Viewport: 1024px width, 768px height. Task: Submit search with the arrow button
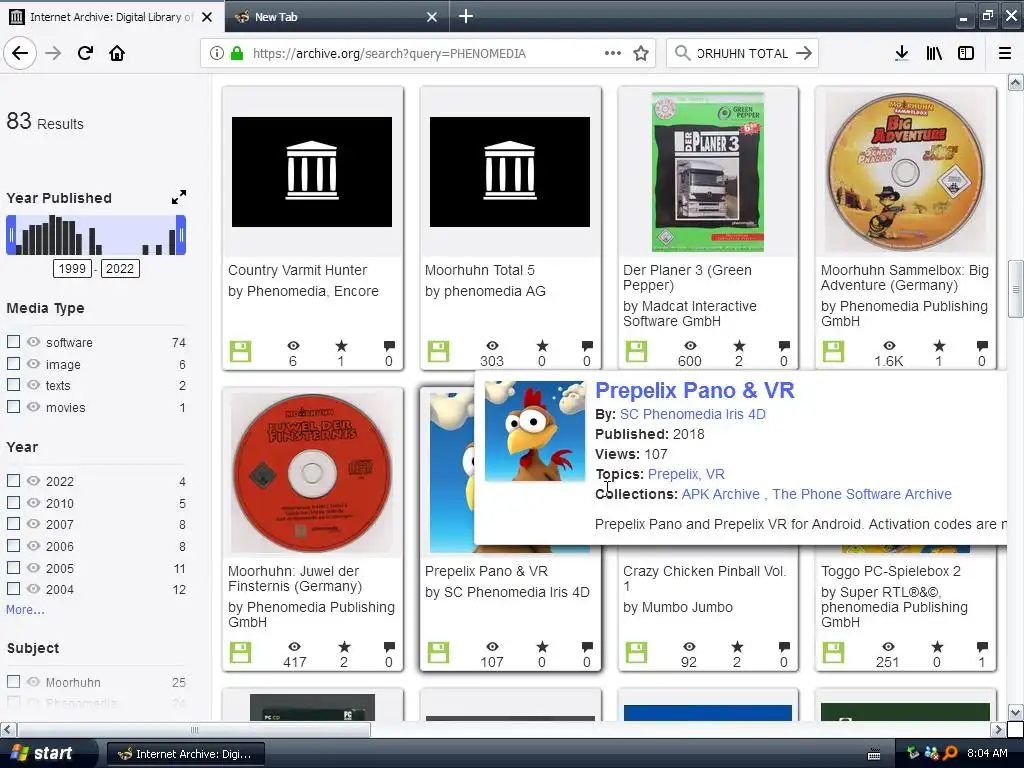804,53
